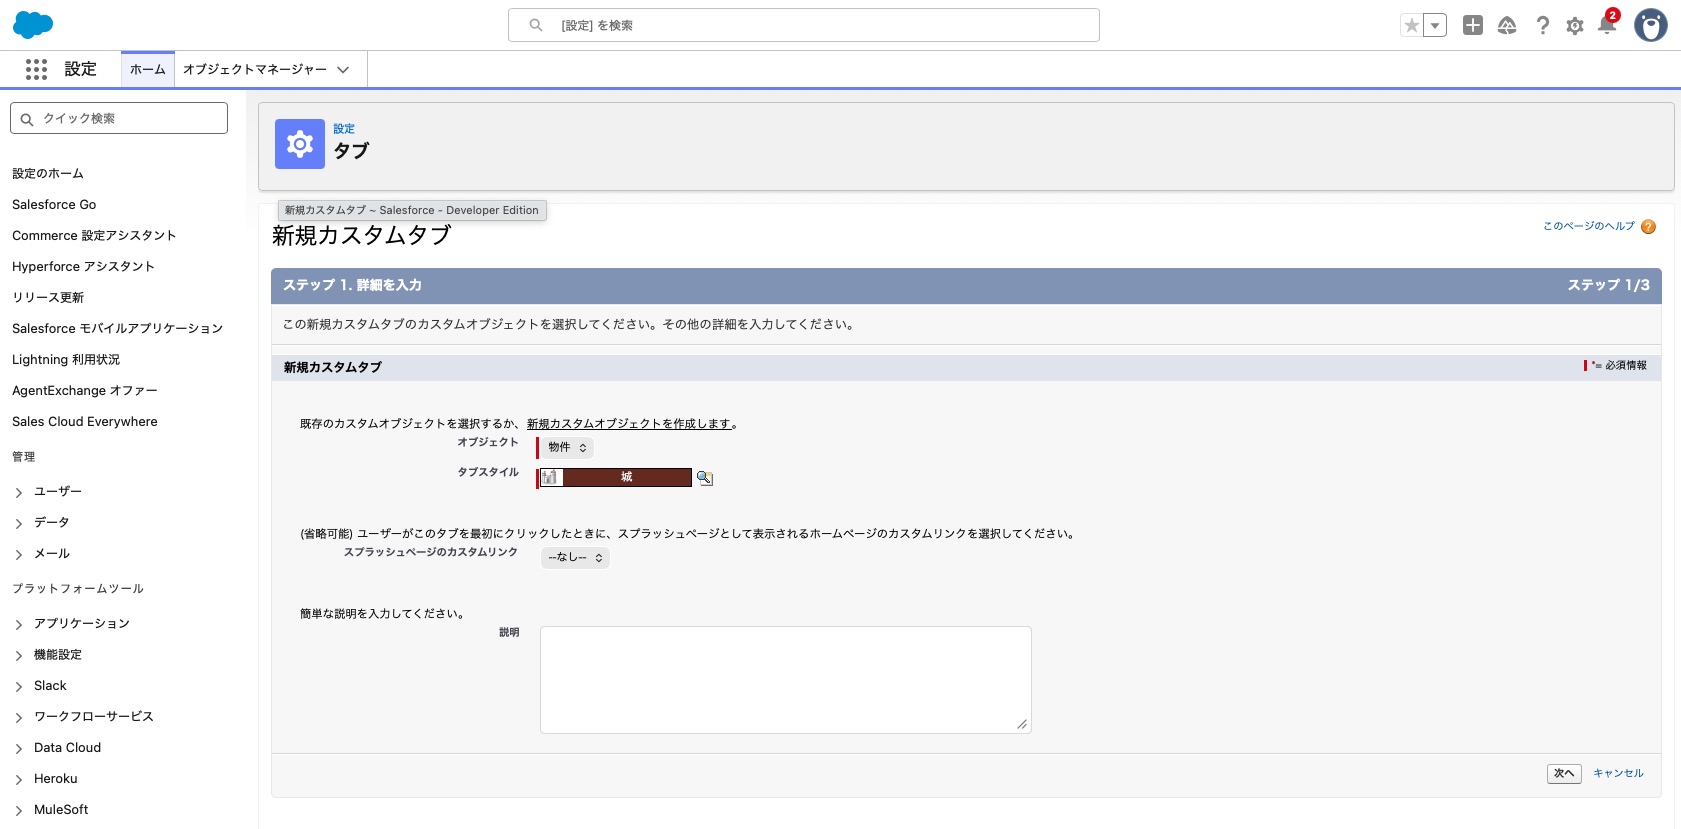Open the help question mark icon
This screenshot has width=1681, height=829.
pos(1543,26)
